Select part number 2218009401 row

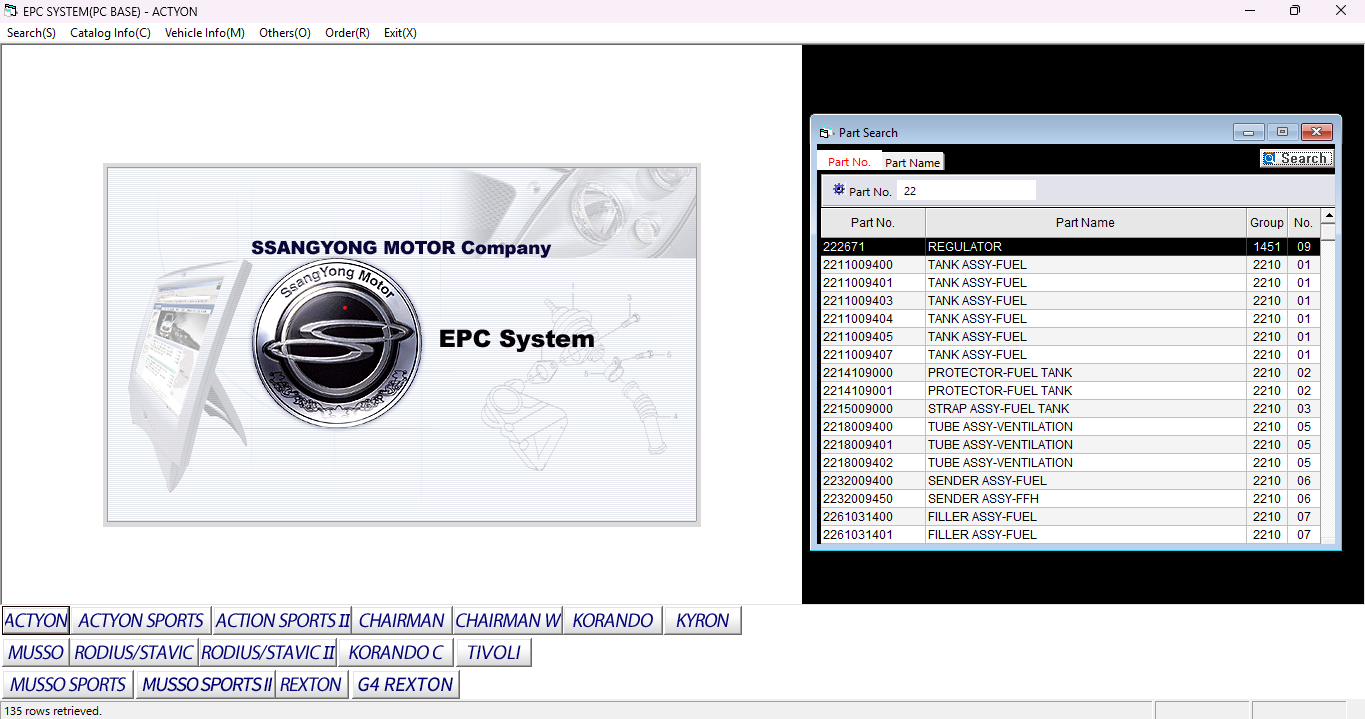tap(1070, 445)
